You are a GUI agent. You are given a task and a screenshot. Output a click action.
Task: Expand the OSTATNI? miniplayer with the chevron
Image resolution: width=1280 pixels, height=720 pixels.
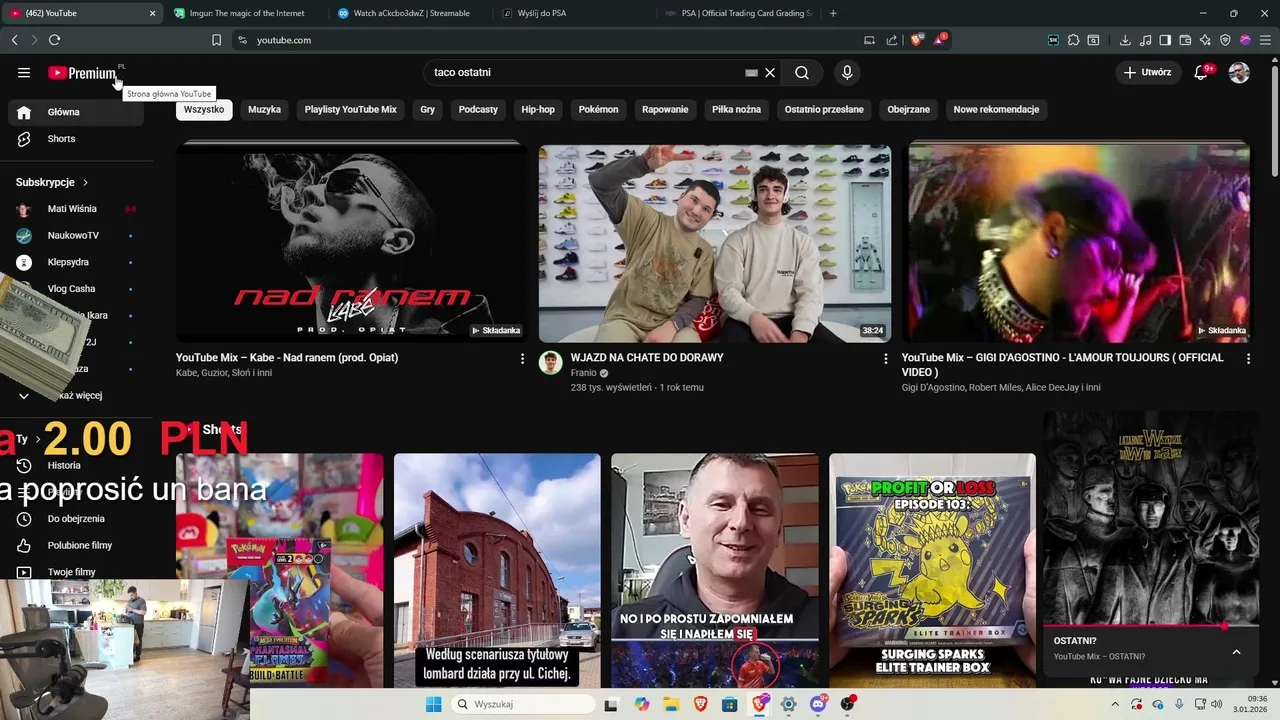[1236, 652]
